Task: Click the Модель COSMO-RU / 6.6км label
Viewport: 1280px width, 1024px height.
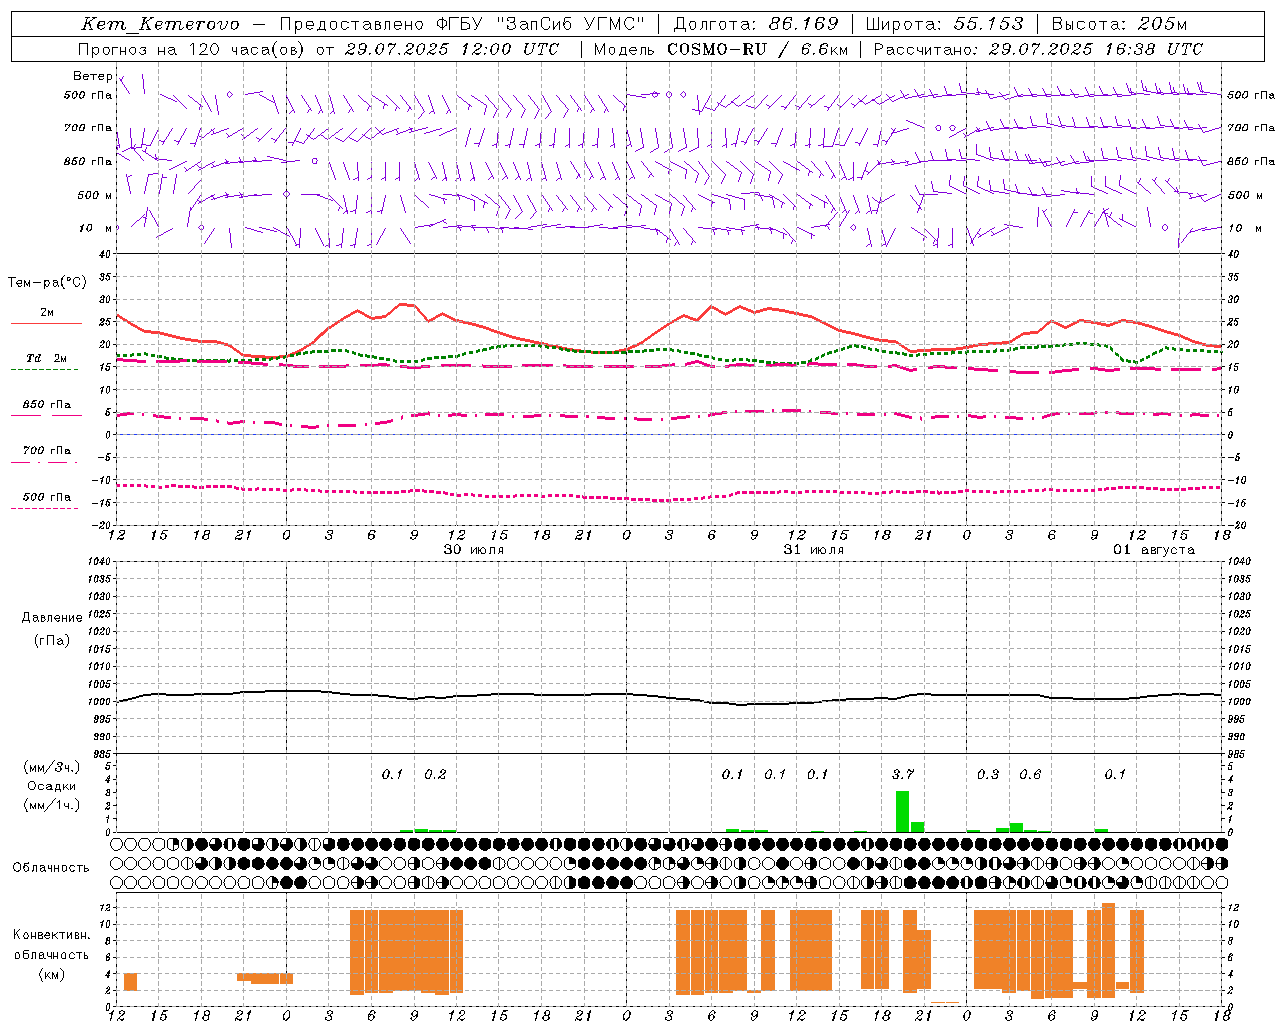Action: pos(721,49)
